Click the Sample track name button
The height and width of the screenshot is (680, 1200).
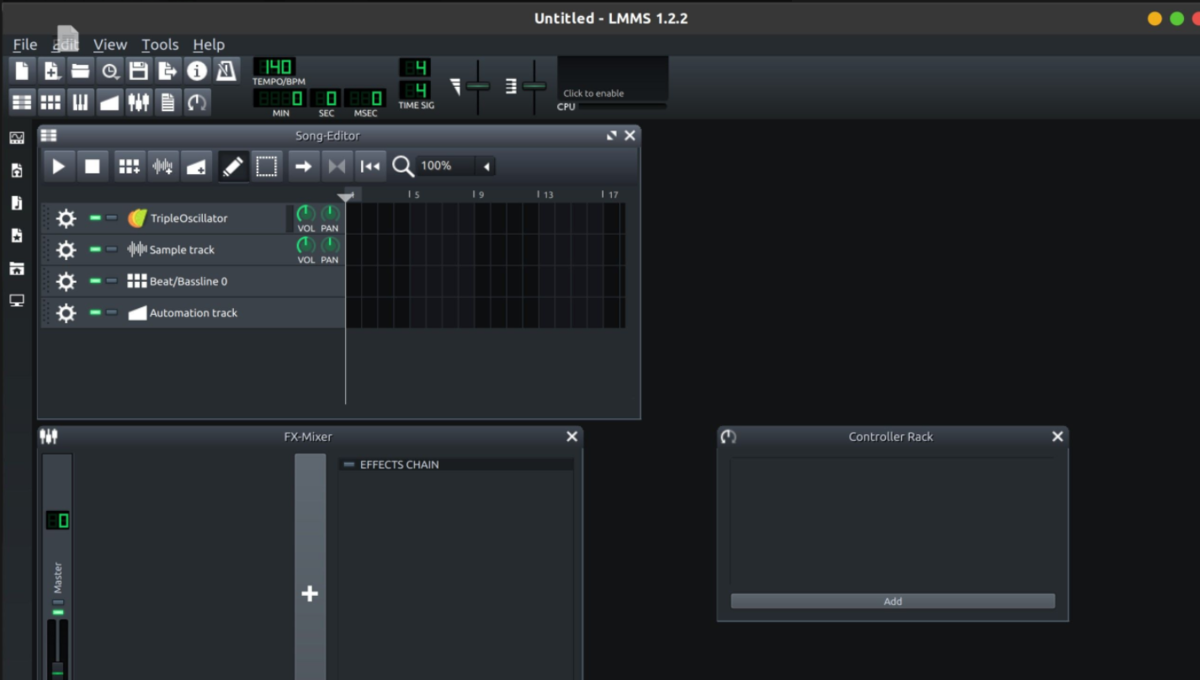pos(205,249)
